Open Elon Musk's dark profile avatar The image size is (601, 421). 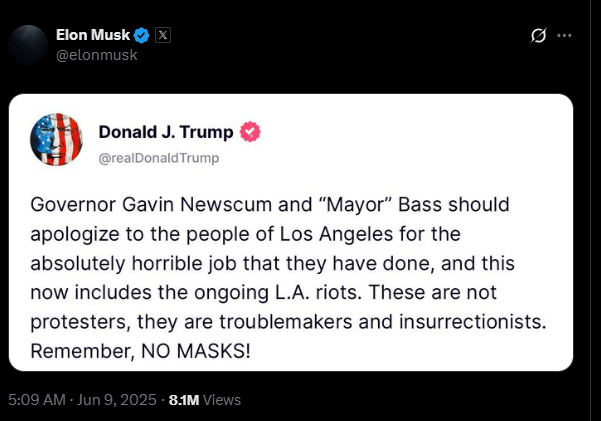[29, 45]
